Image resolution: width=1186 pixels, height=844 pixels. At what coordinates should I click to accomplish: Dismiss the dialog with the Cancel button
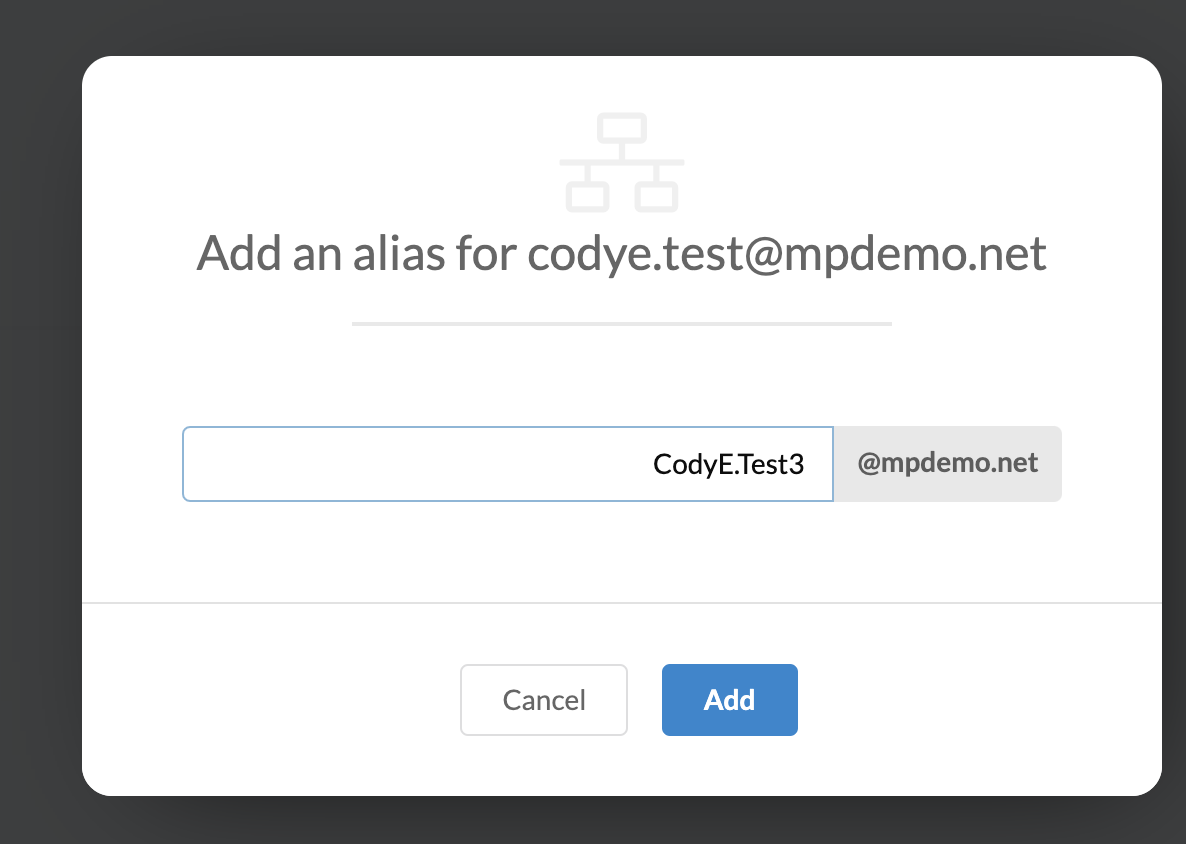[544, 700]
